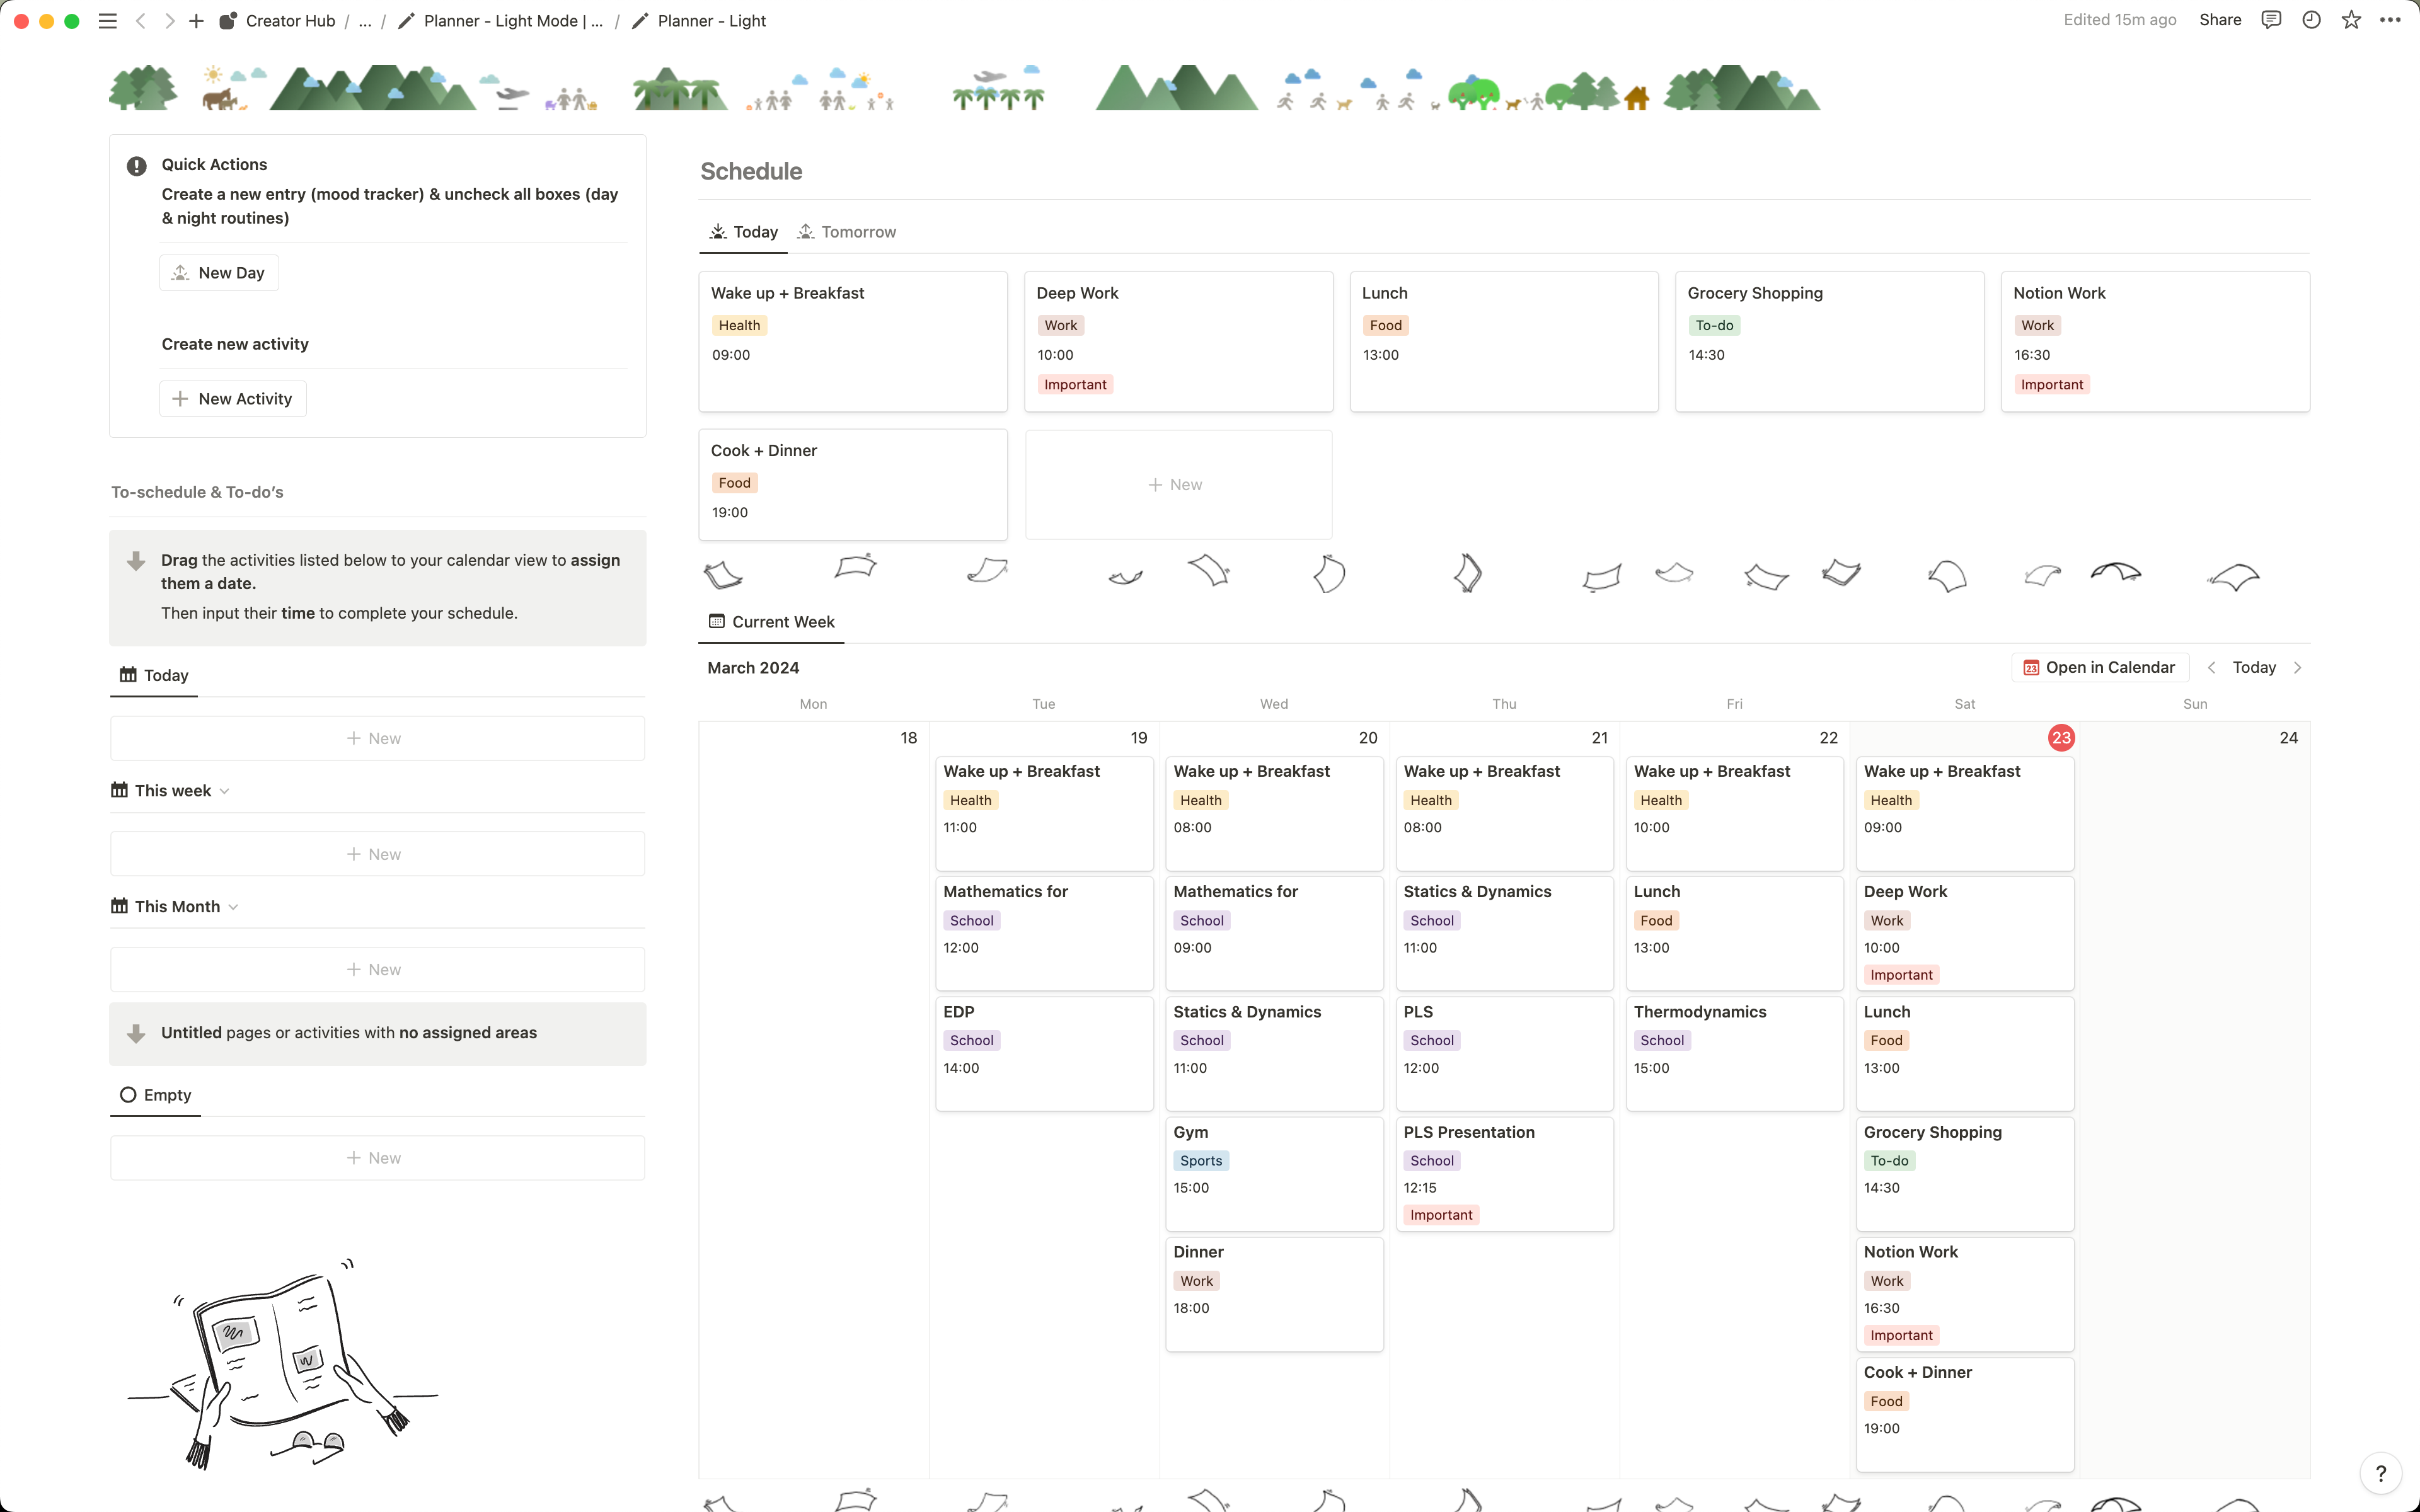Select the Current Week tab
2420x1512 pixels.
click(771, 622)
